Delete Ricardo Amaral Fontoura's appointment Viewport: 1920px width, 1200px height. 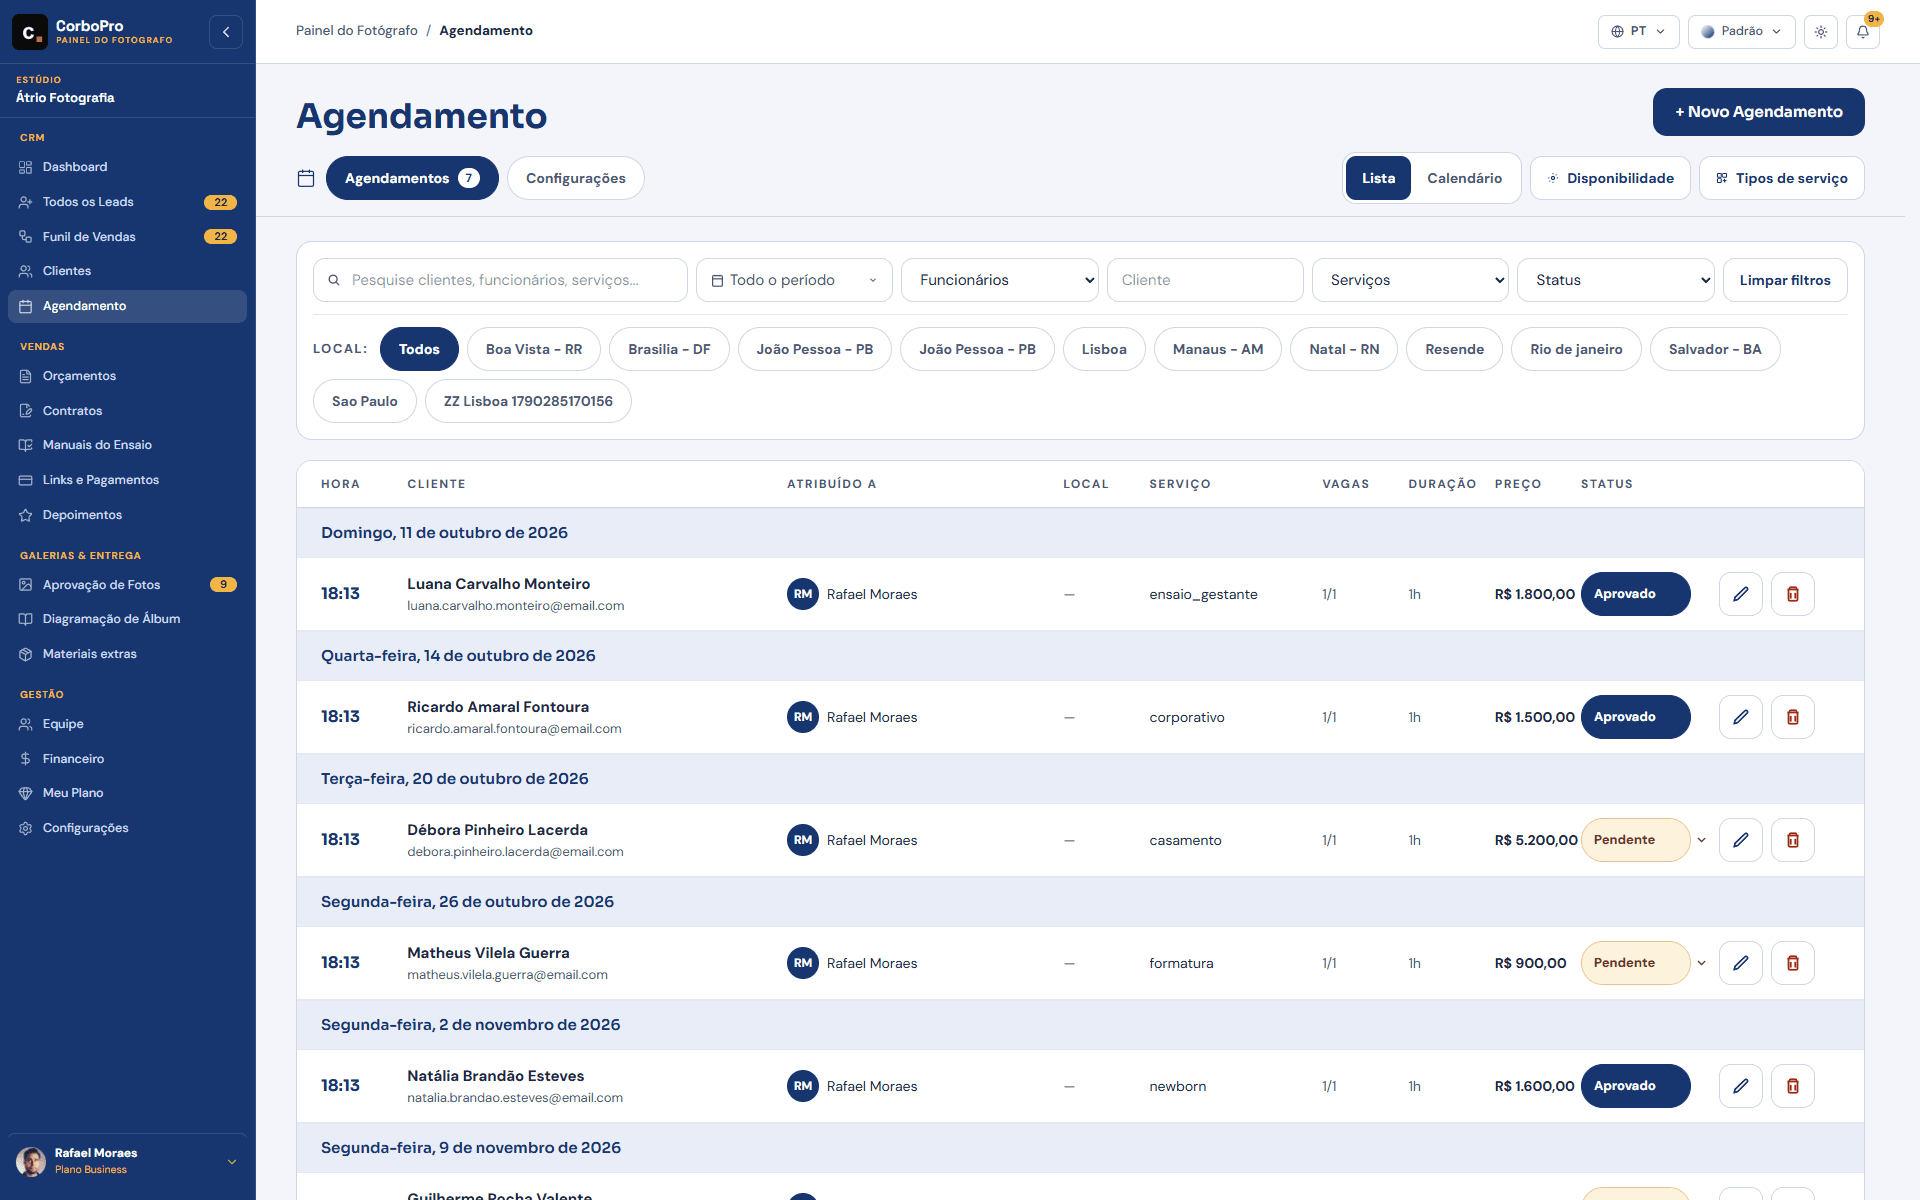point(1793,717)
